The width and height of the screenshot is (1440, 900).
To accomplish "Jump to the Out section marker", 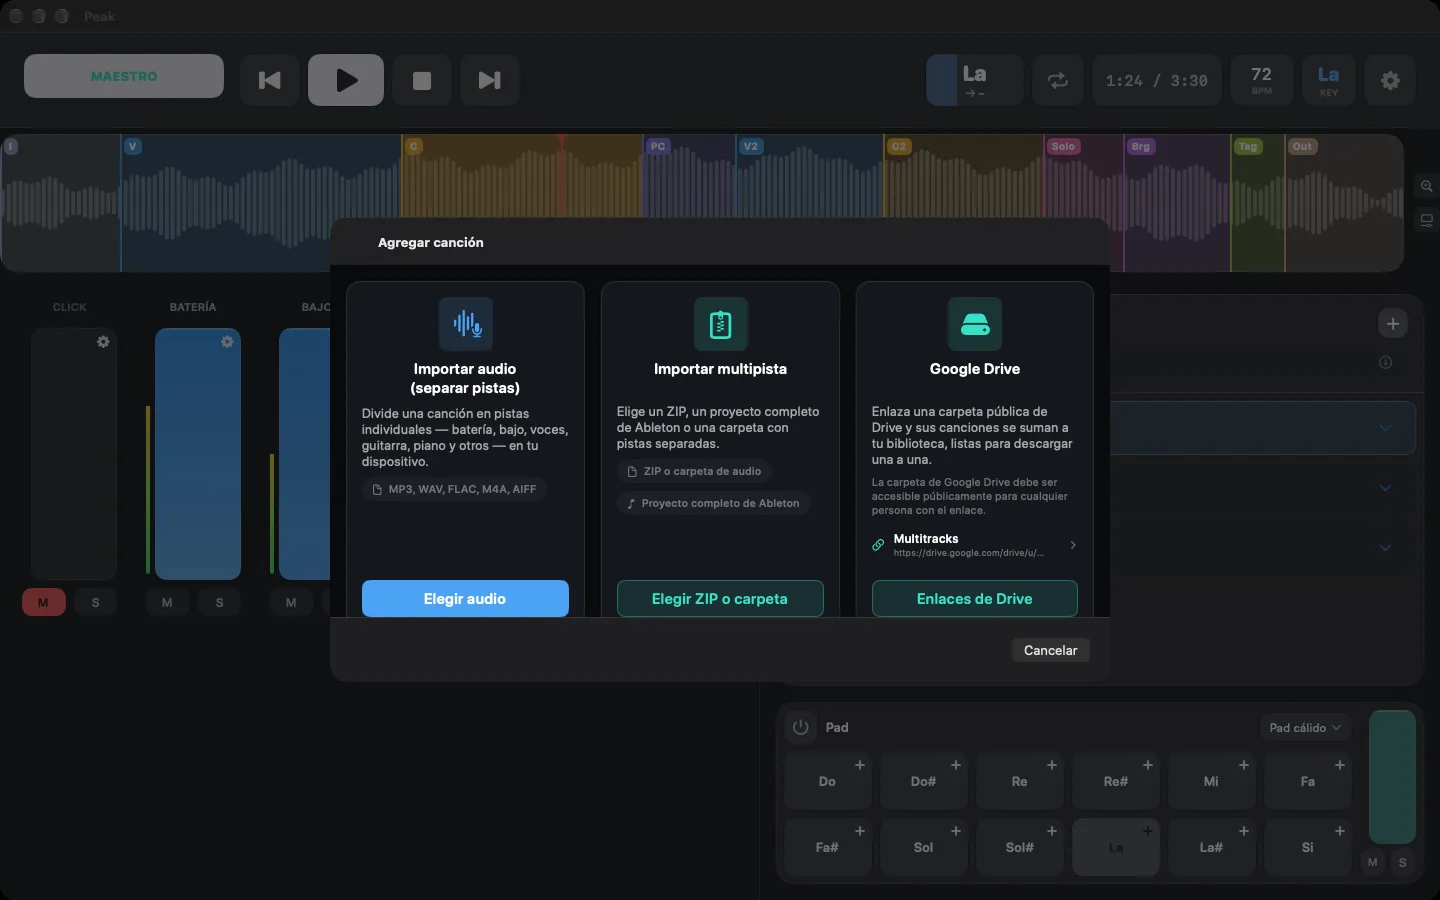I will click(x=1302, y=146).
